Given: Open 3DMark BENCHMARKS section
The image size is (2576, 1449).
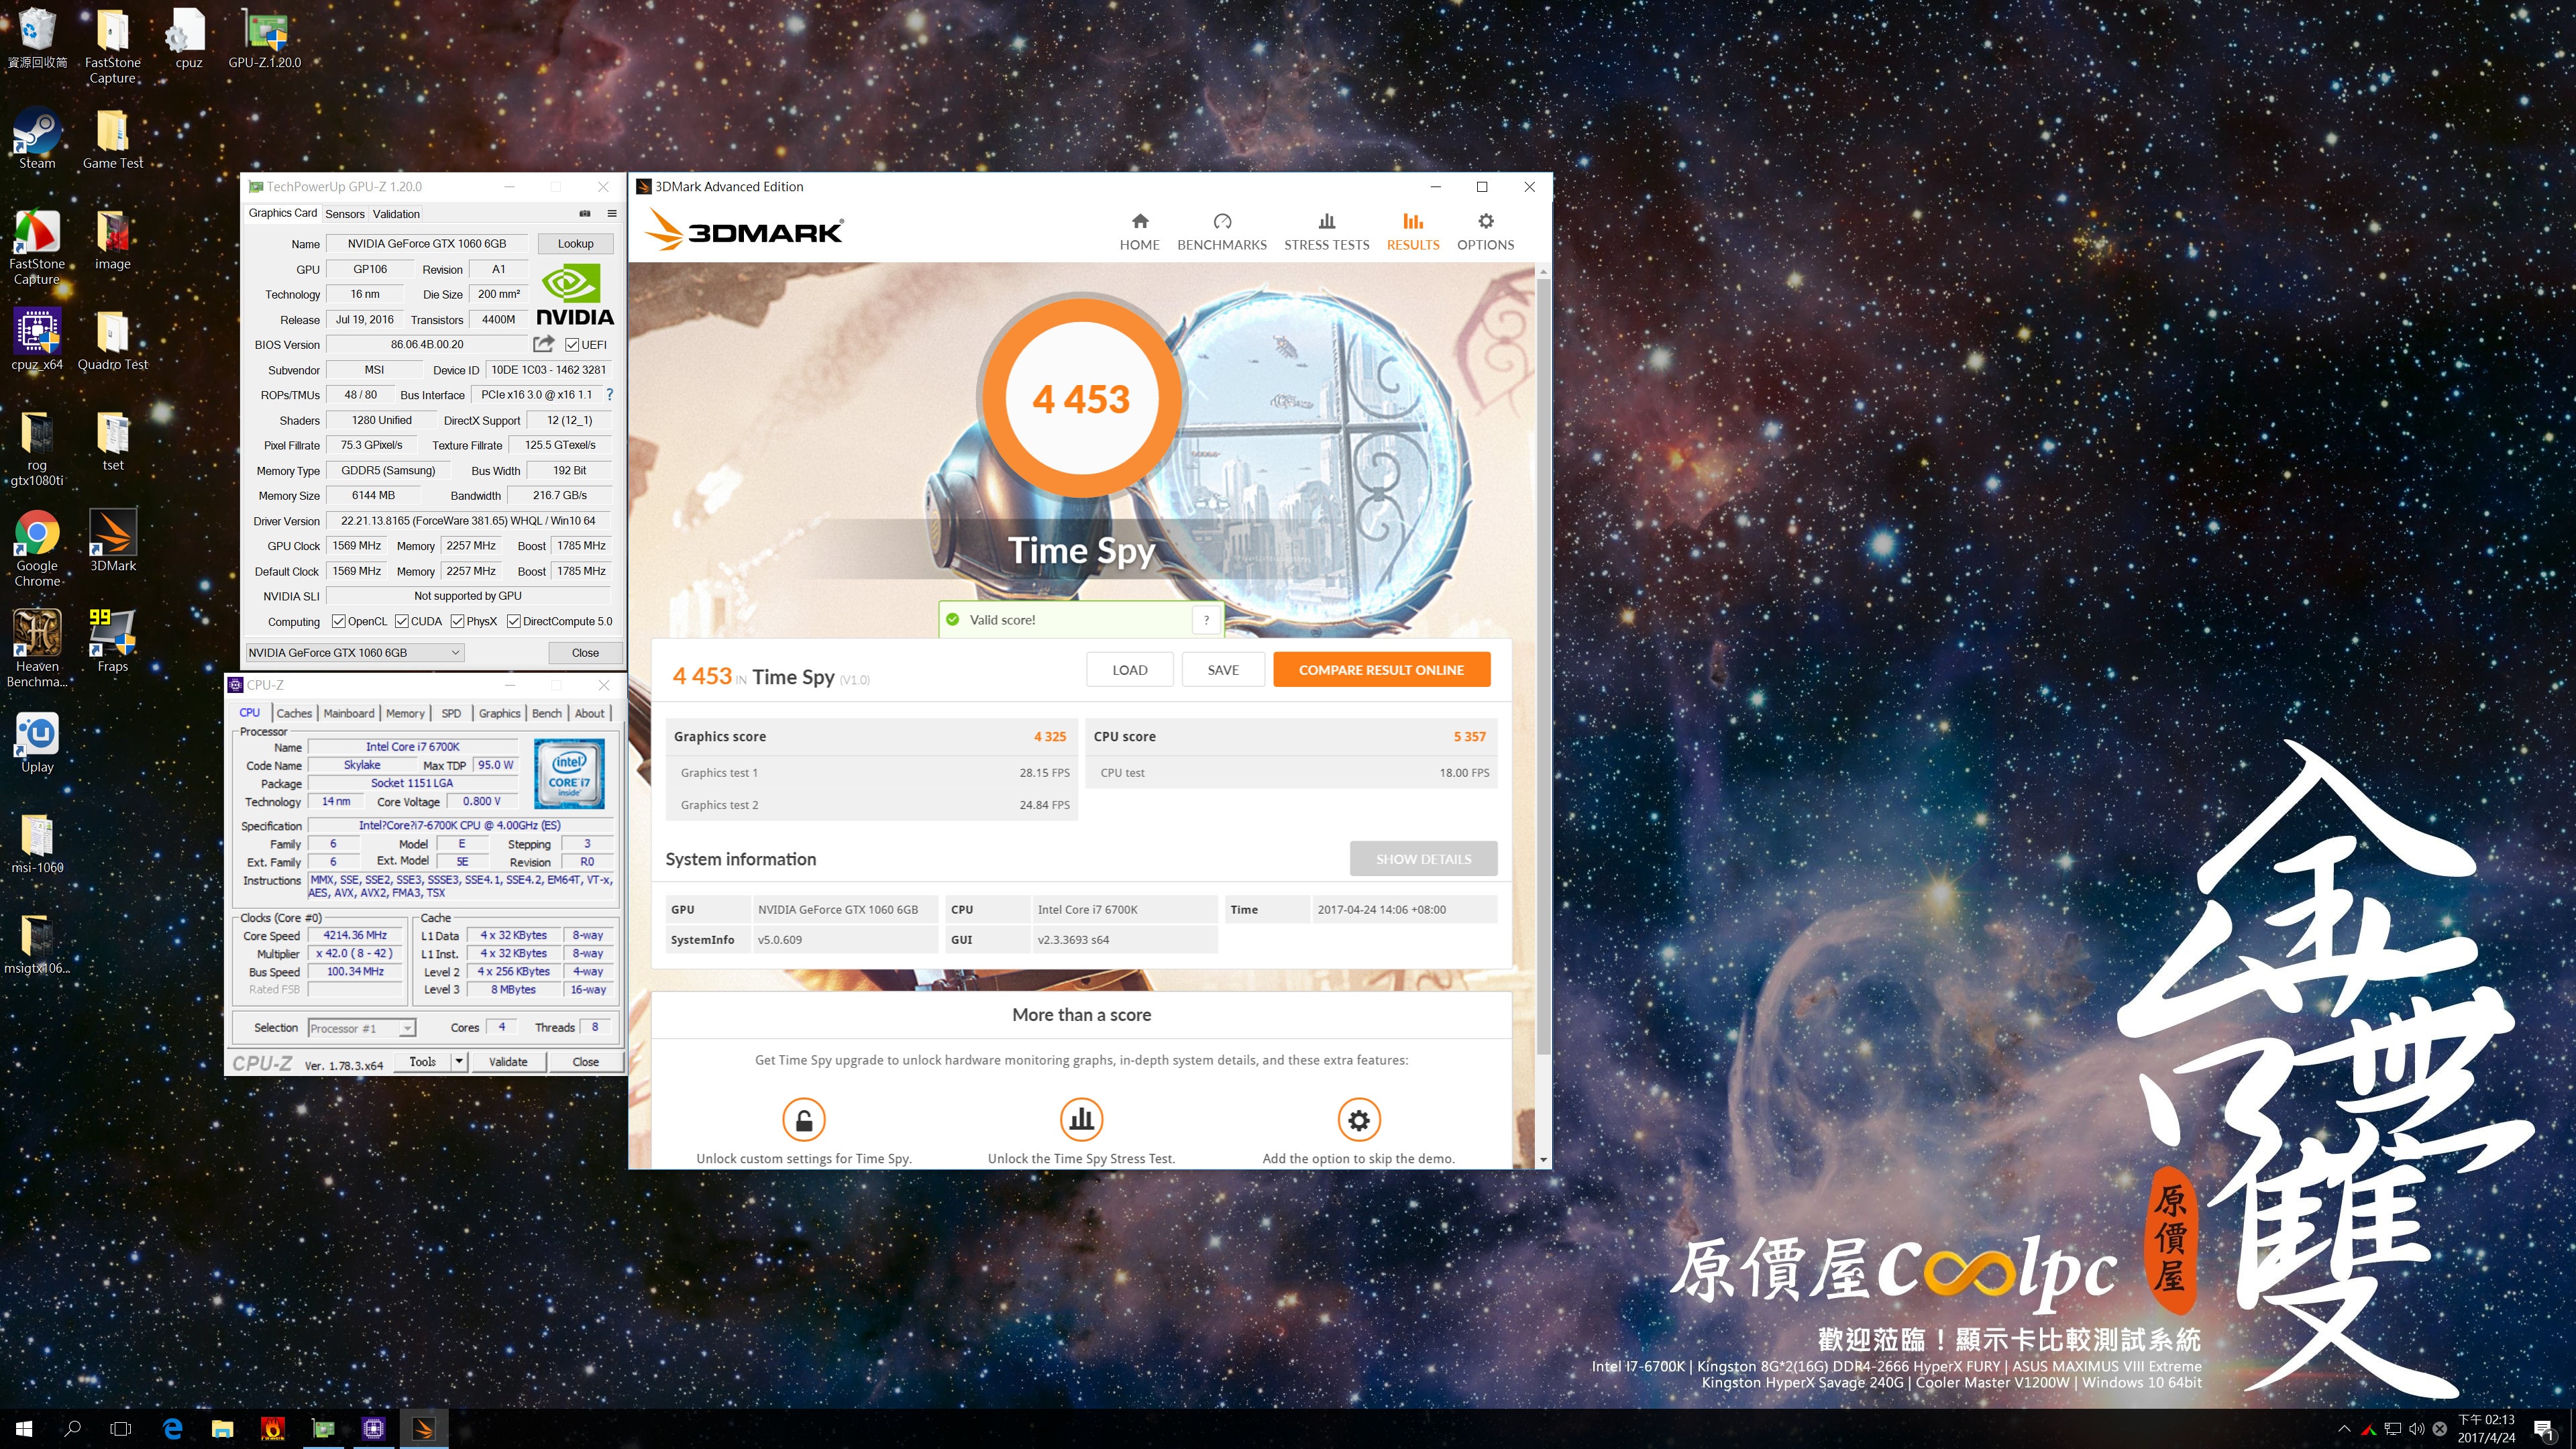Looking at the screenshot, I should pos(1222,231).
